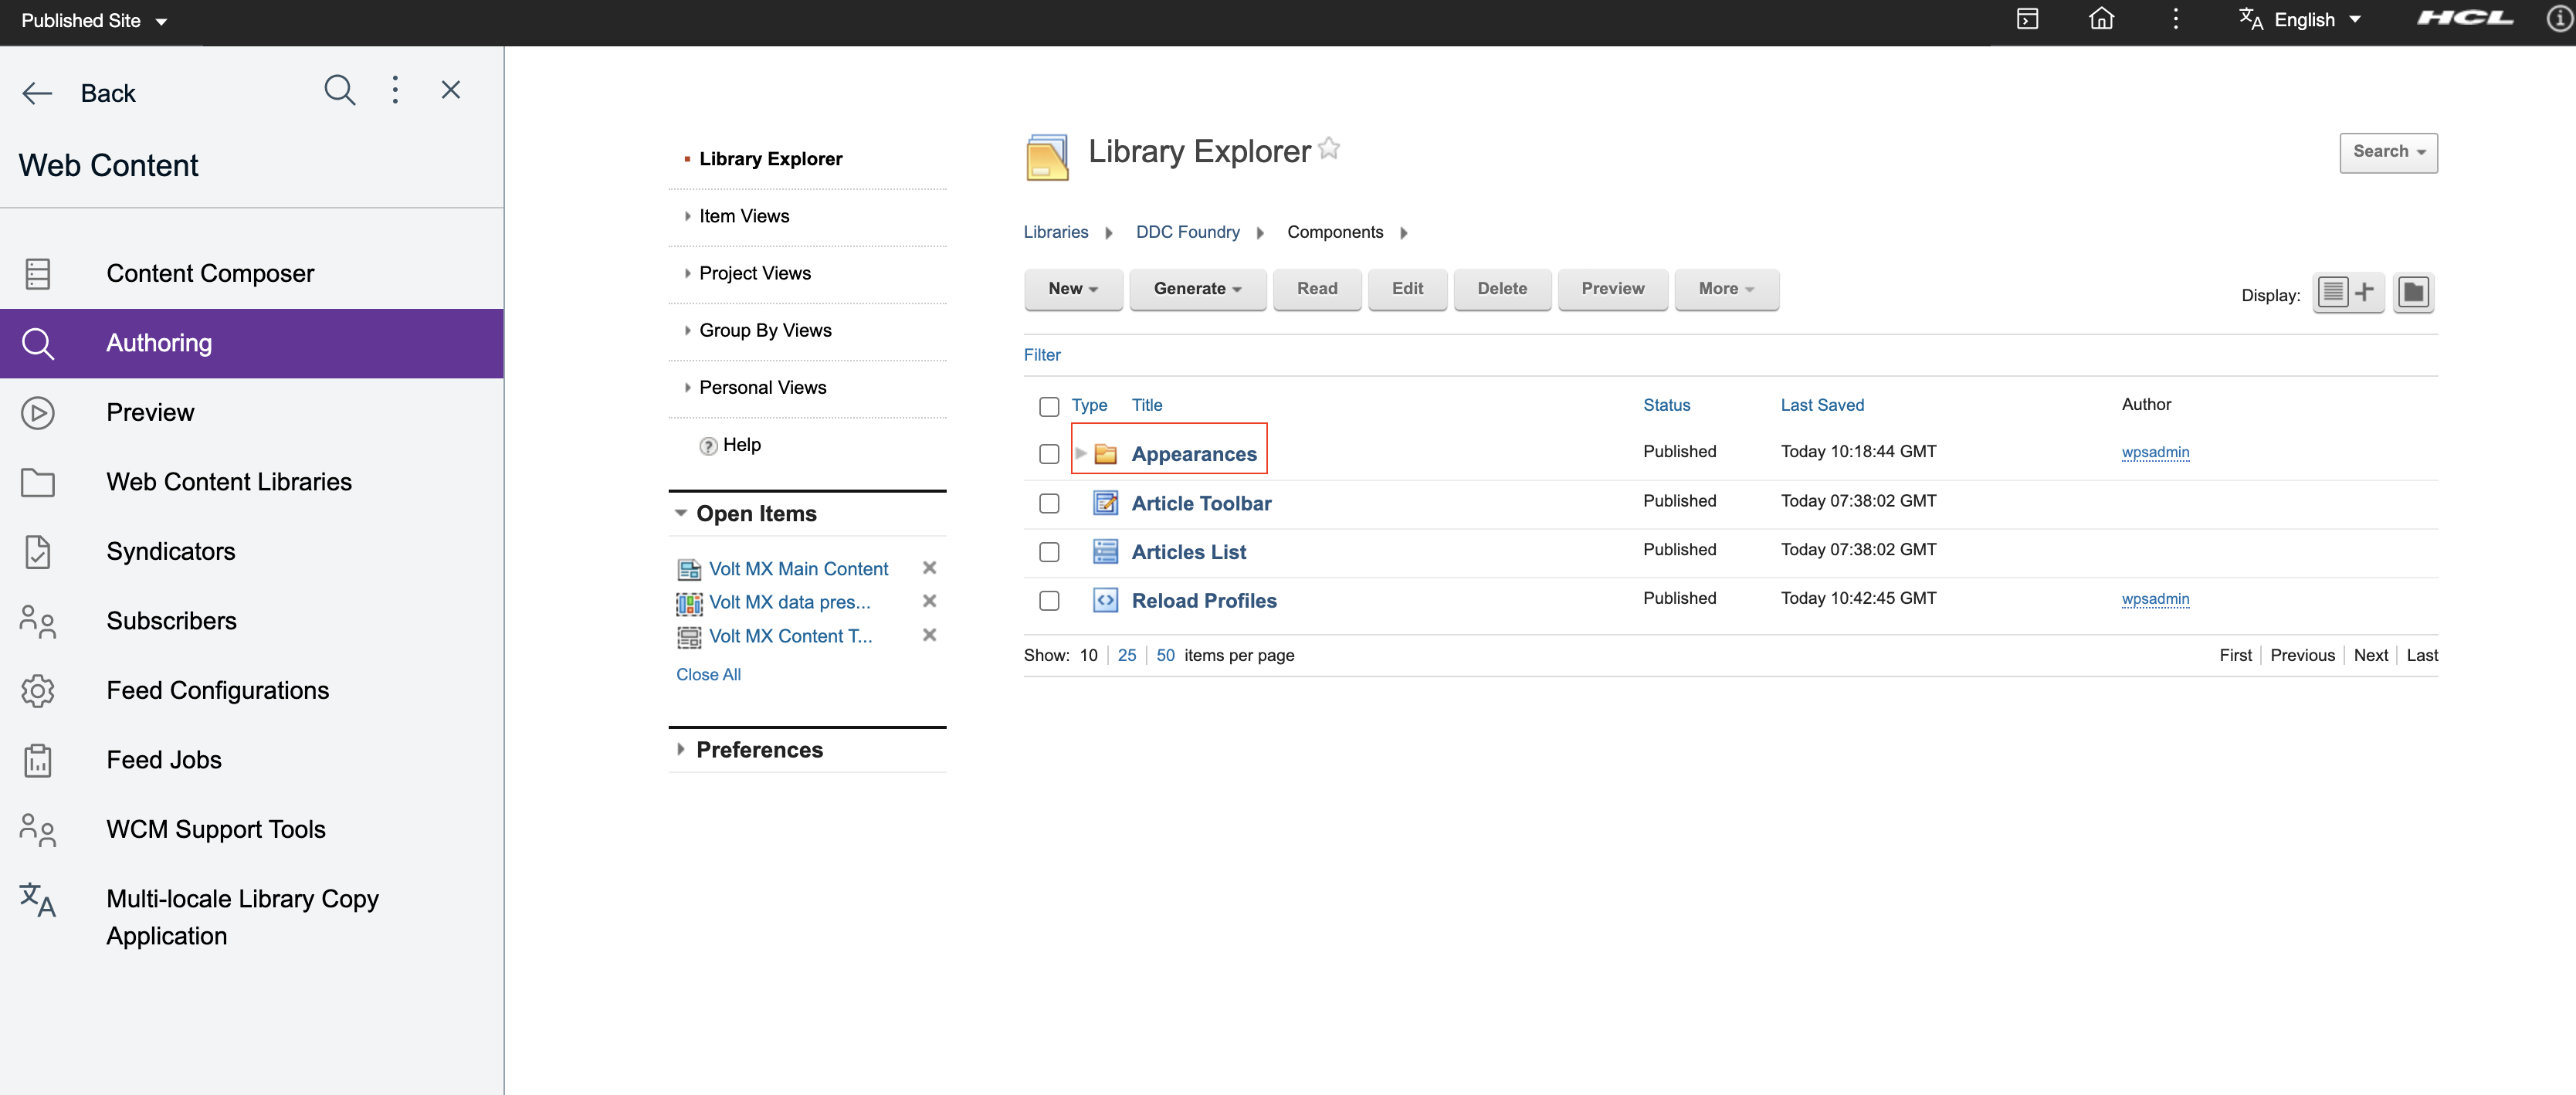Screen dimensions: 2576x1095
Task: Close the Volt MX Main Content open item
Action: [x=929, y=568]
